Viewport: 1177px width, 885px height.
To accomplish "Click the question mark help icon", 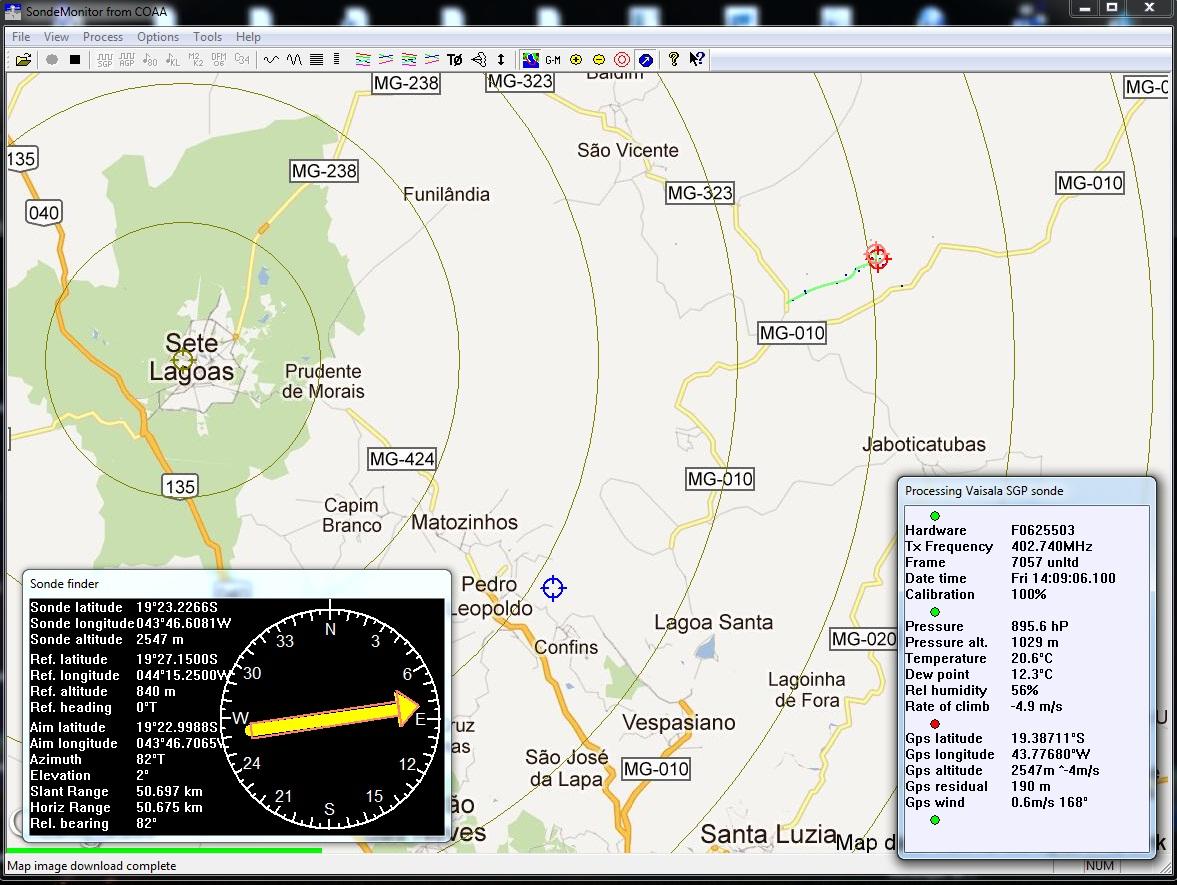I will coord(673,59).
